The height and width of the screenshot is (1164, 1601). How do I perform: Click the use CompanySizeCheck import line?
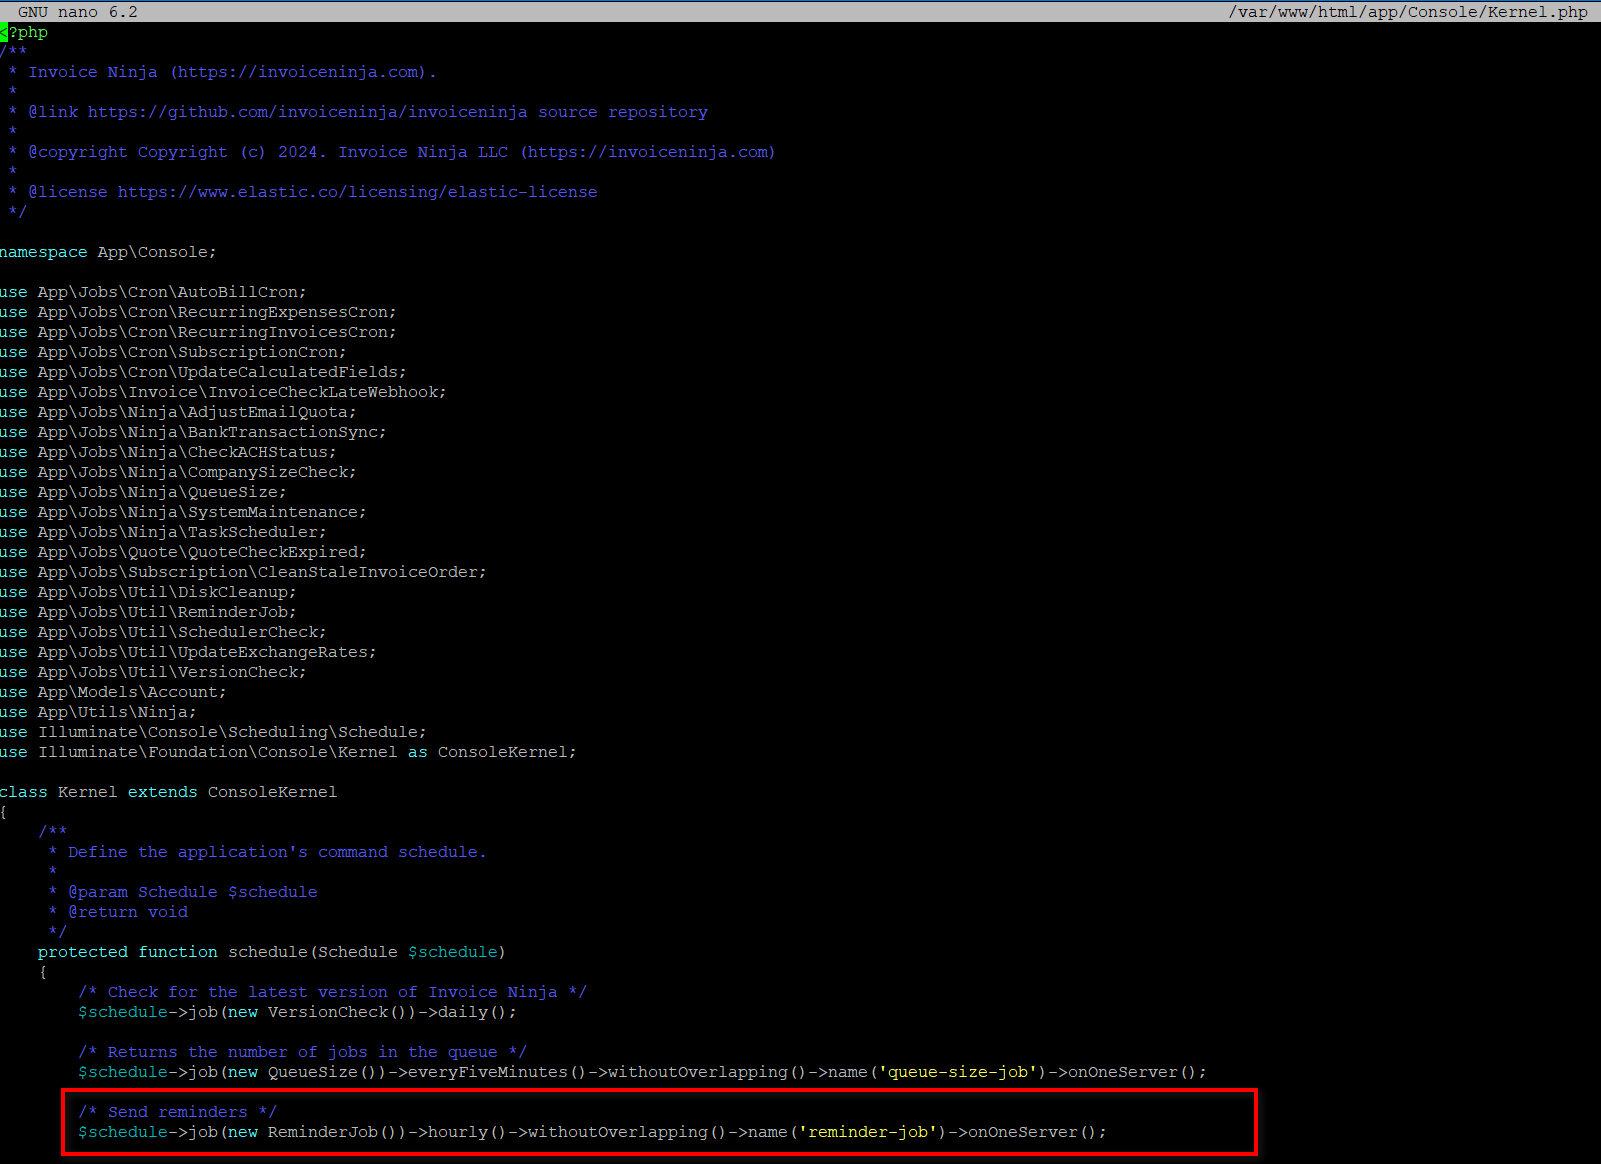[178, 472]
